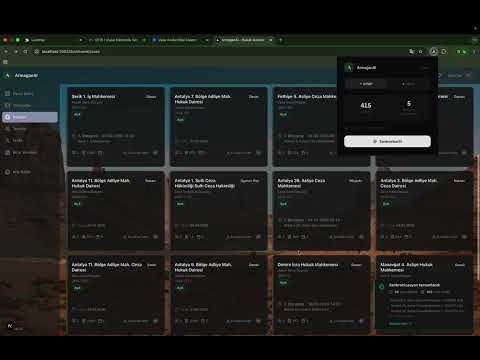Image resolution: width=480 pixels, height=360 pixels.
Task: Click round footer icon on Antalya 7. Bölge card
Action: [258, 153]
